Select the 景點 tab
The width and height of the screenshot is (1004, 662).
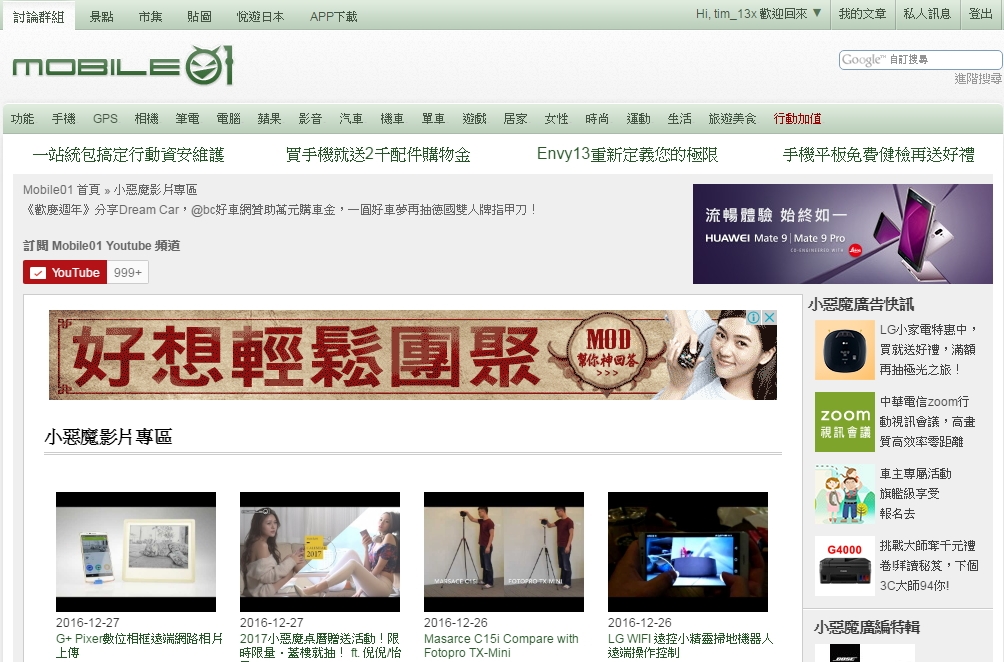tap(101, 17)
